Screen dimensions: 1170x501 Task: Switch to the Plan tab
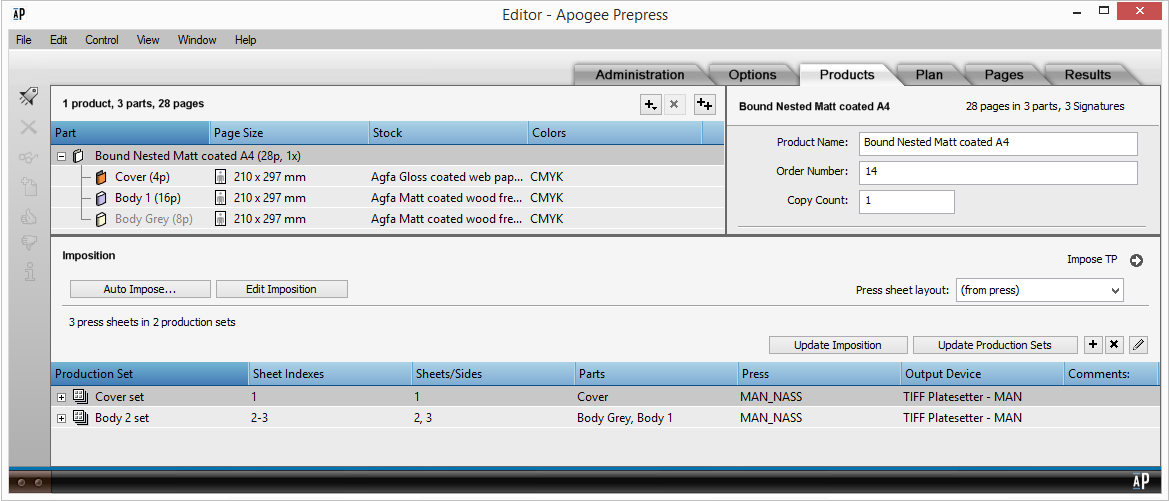929,75
